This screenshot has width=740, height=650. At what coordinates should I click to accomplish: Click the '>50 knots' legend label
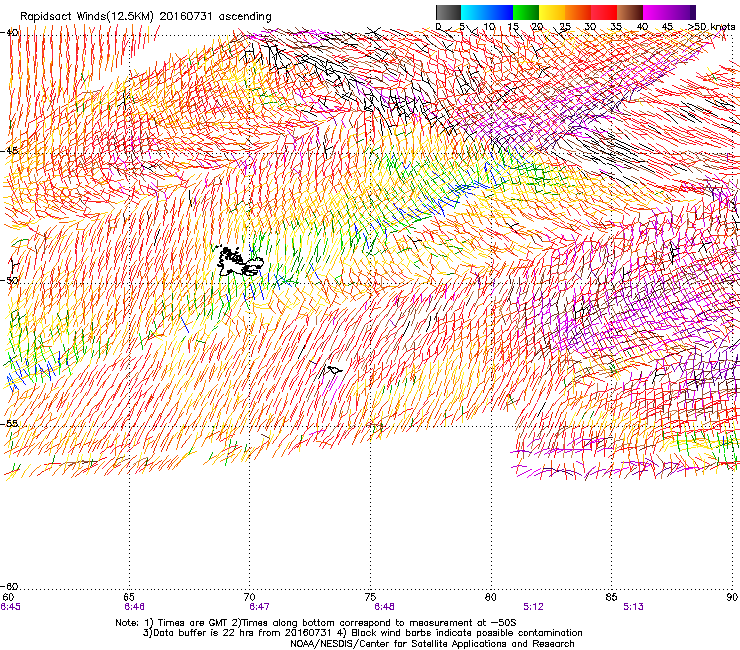(711, 27)
